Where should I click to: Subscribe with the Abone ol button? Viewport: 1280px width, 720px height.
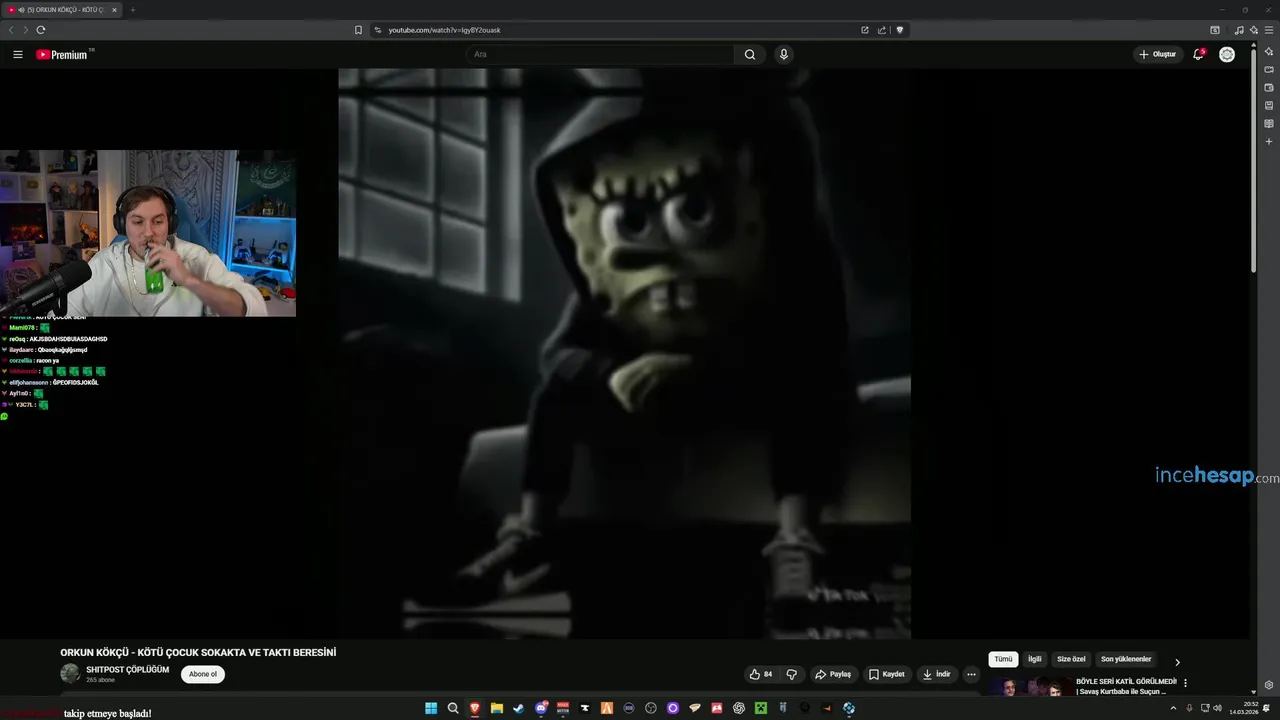pos(203,674)
